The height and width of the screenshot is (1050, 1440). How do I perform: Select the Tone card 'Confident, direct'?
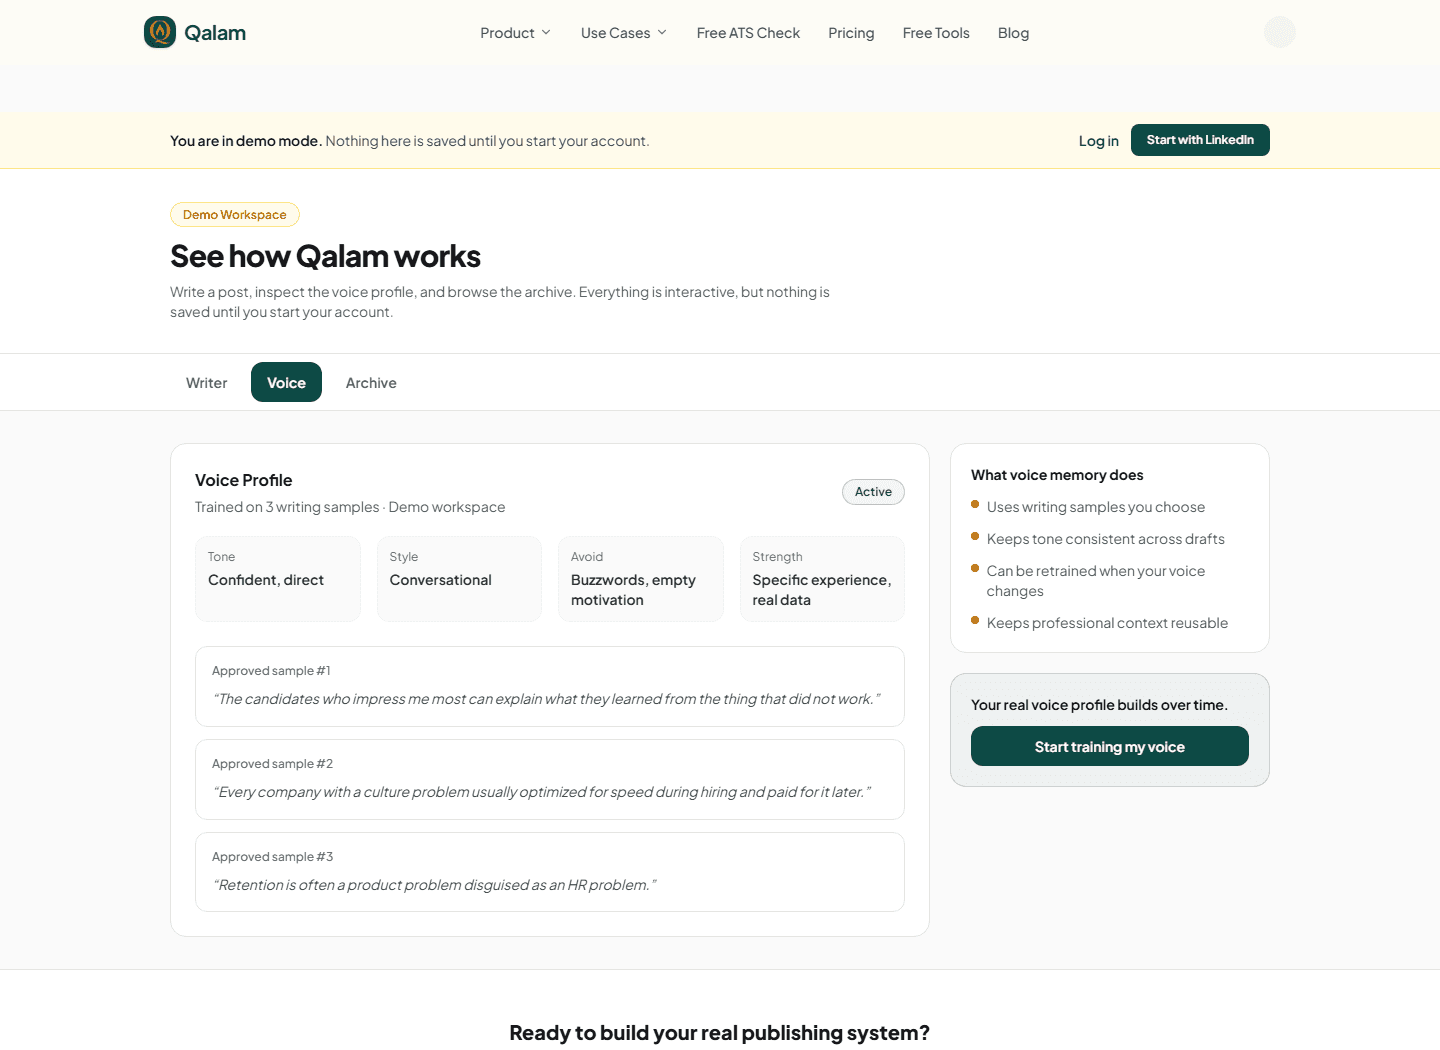(x=278, y=579)
